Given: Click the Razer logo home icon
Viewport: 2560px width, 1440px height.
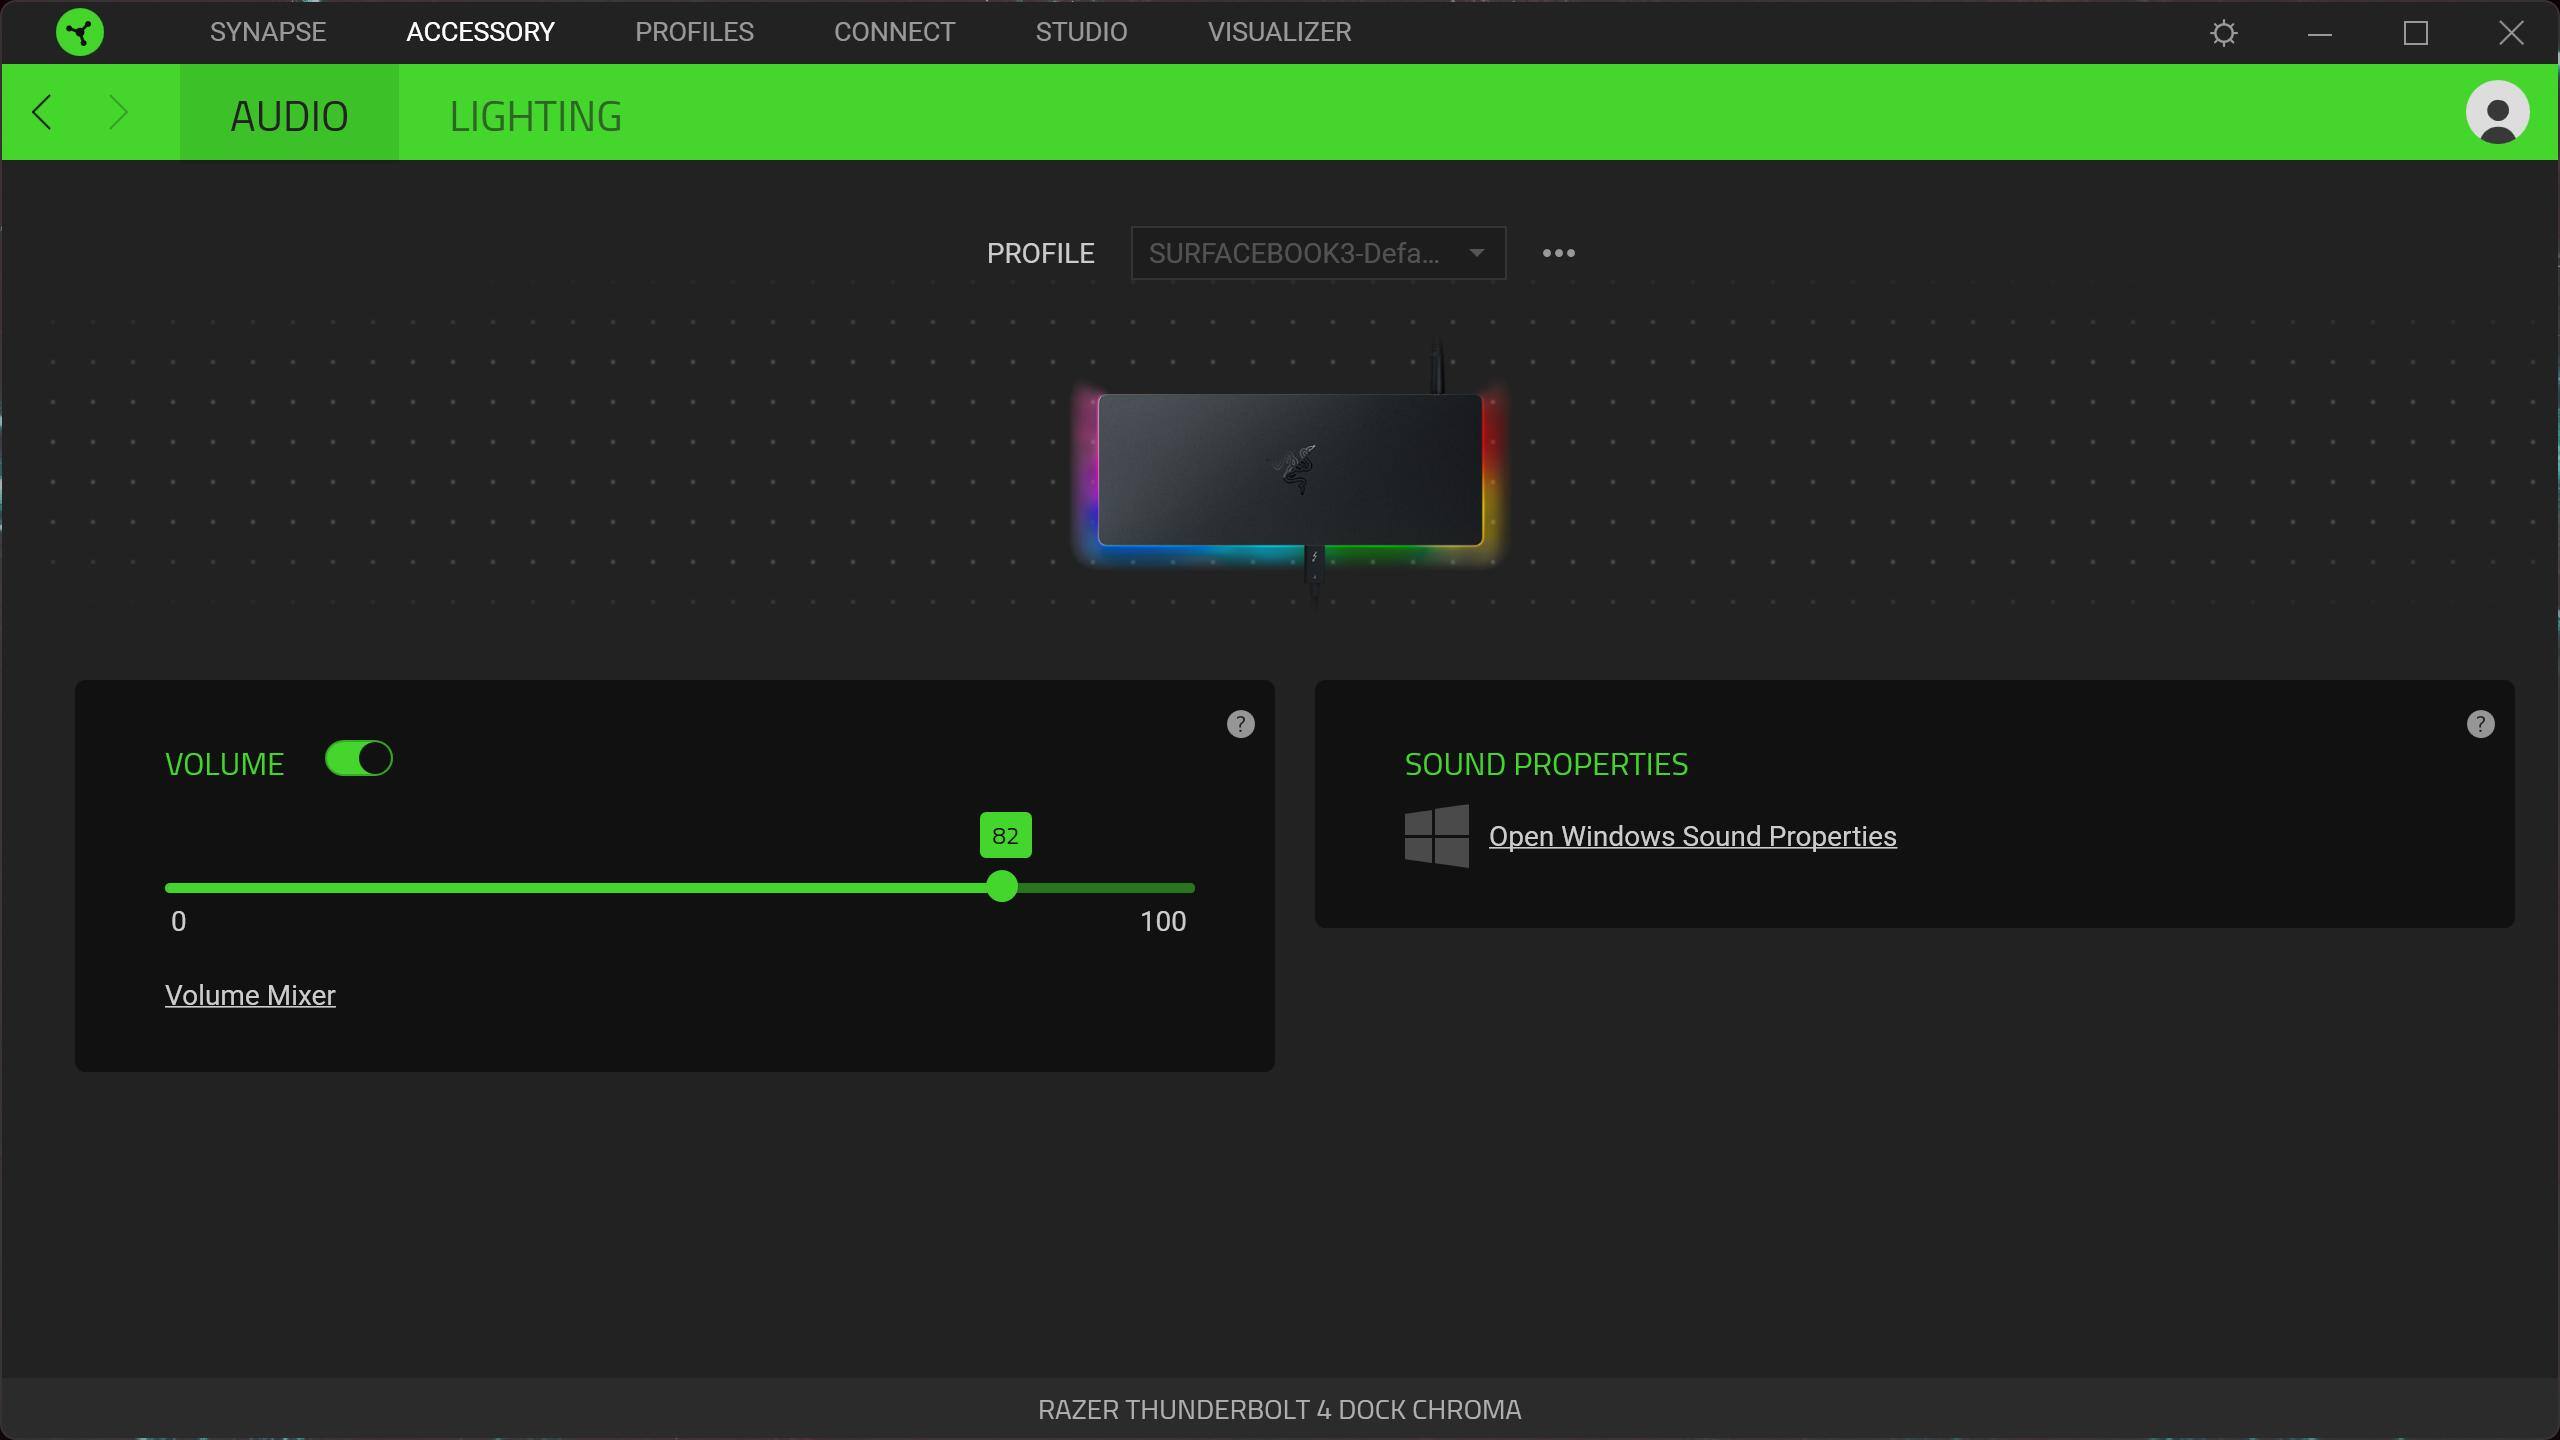Looking at the screenshot, I should (80, 32).
